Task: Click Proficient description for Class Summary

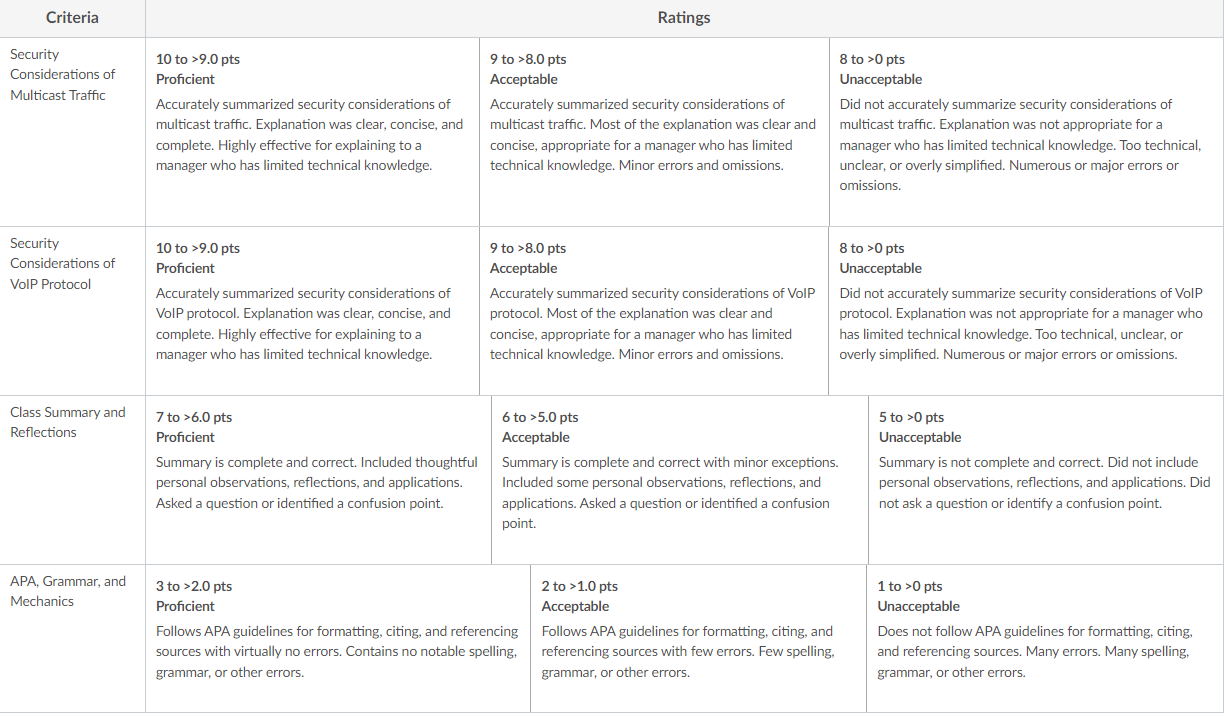Action: 317,483
